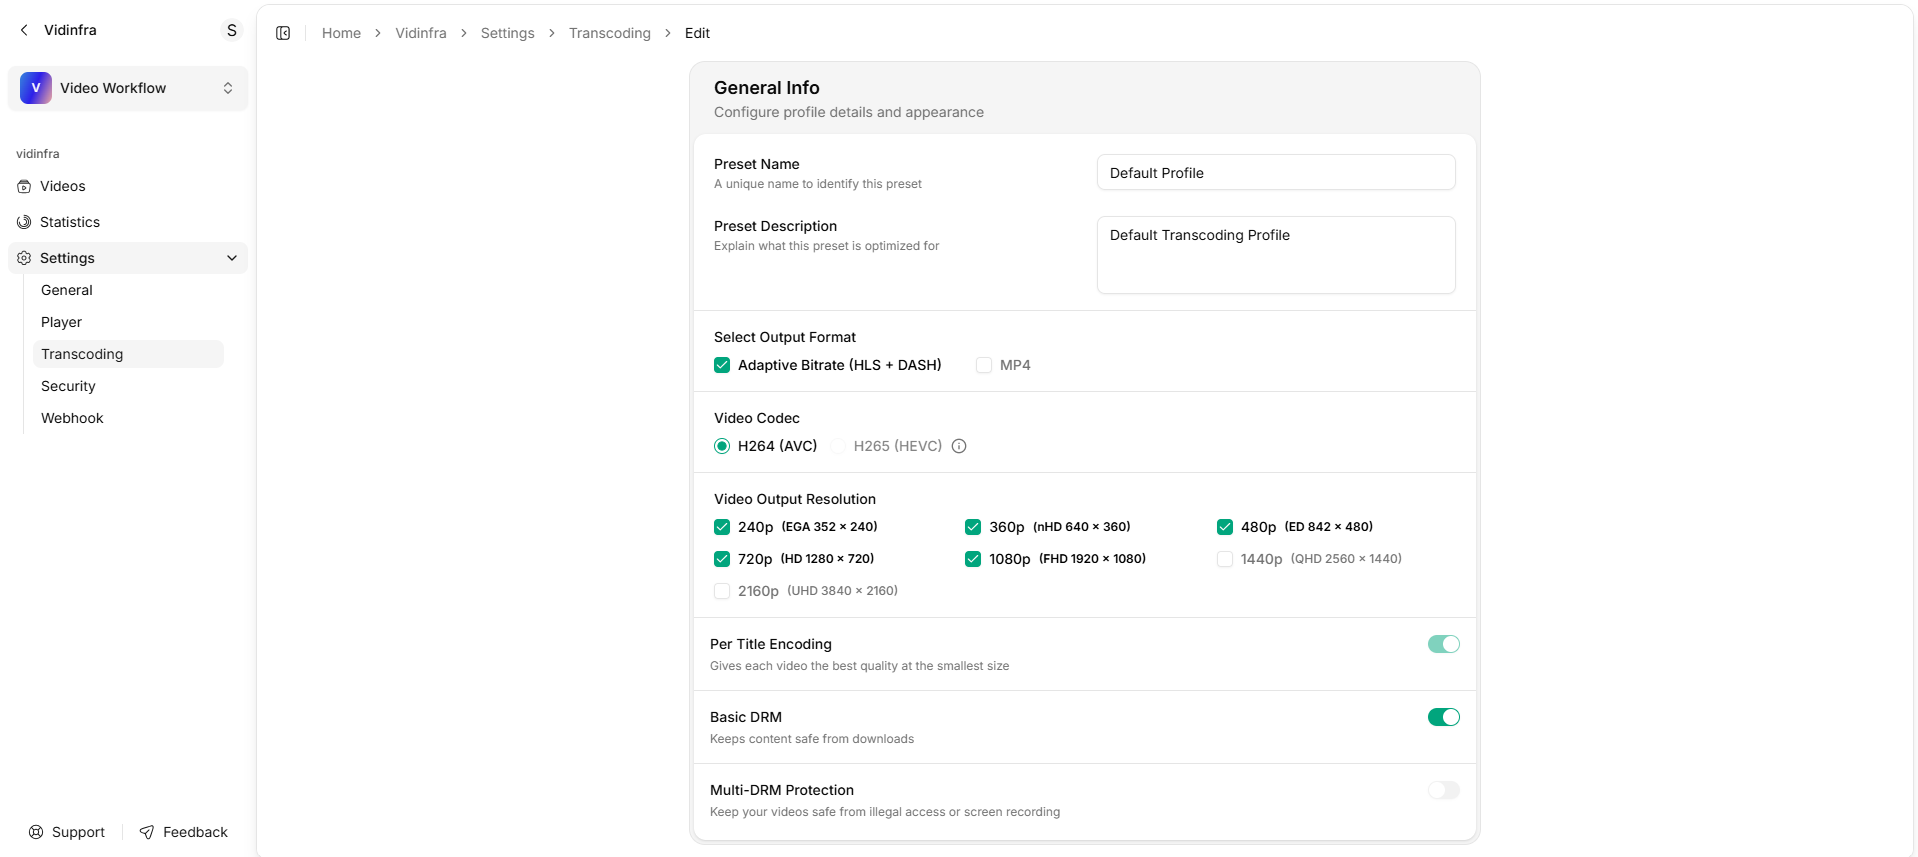The height and width of the screenshot is (857, 1918).
Task: Select the H264 (AVC) codec radio
Action: click(722, 446)
